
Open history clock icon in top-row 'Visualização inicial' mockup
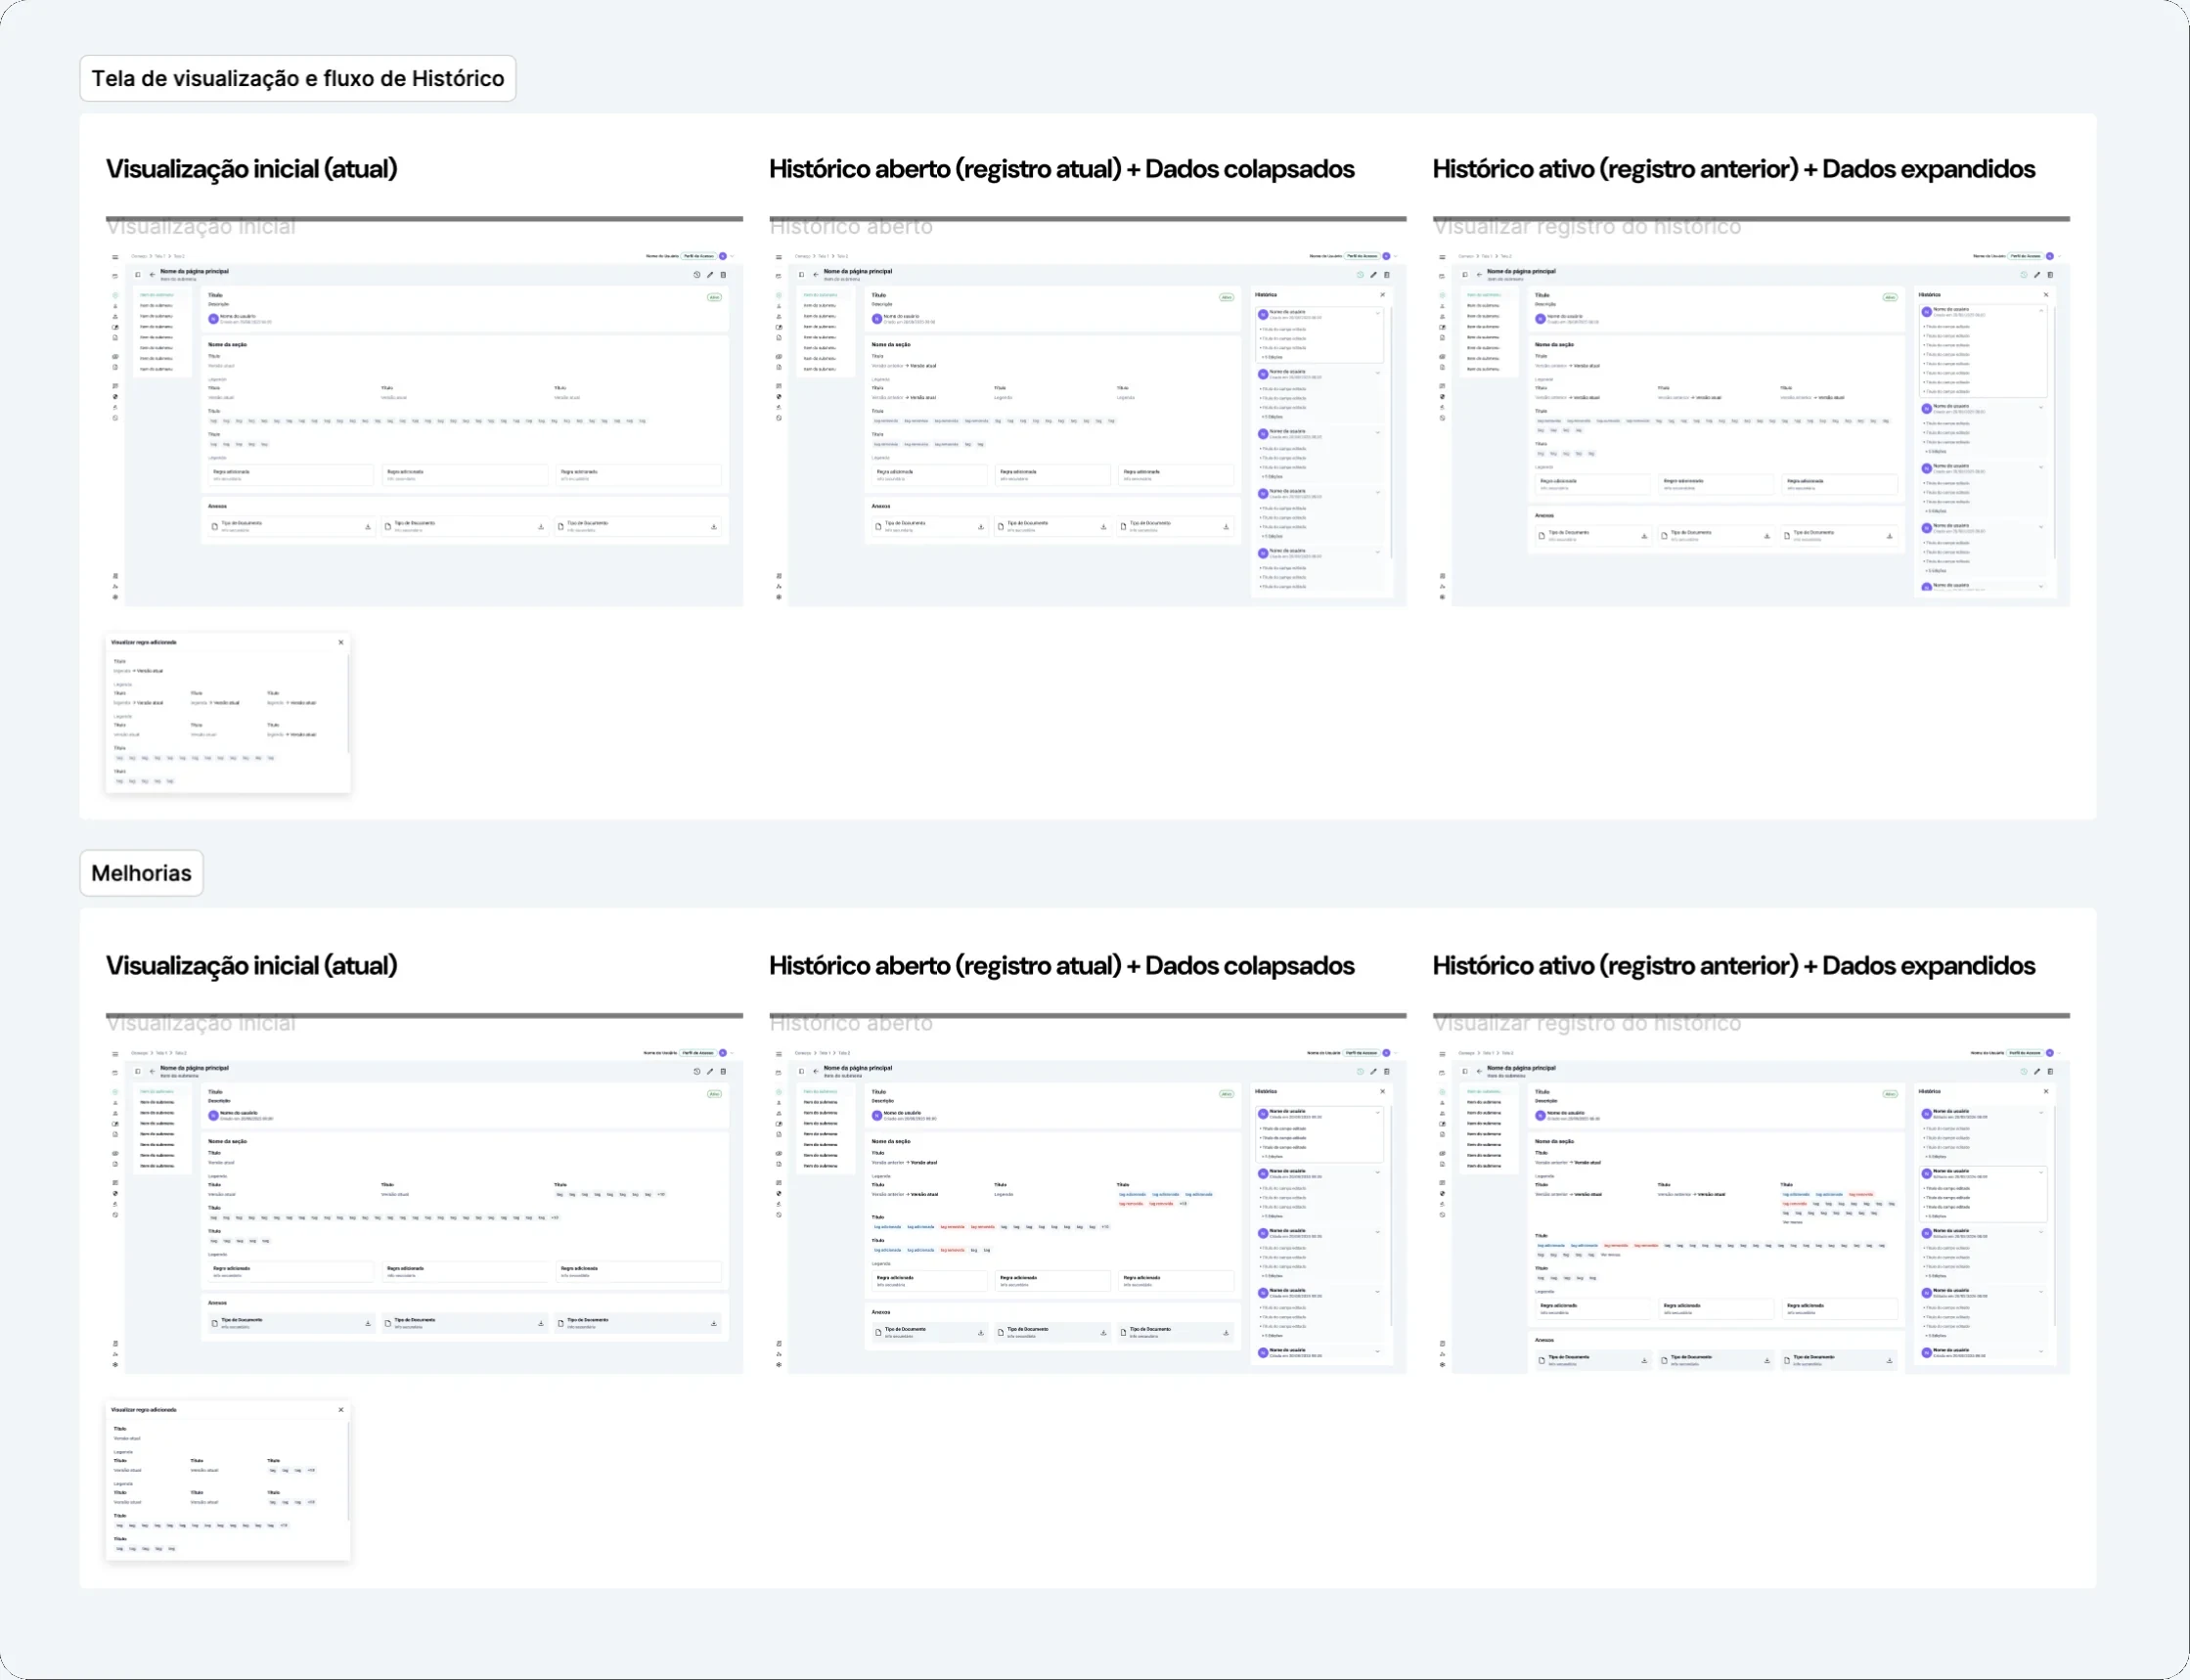pos(697,274)
